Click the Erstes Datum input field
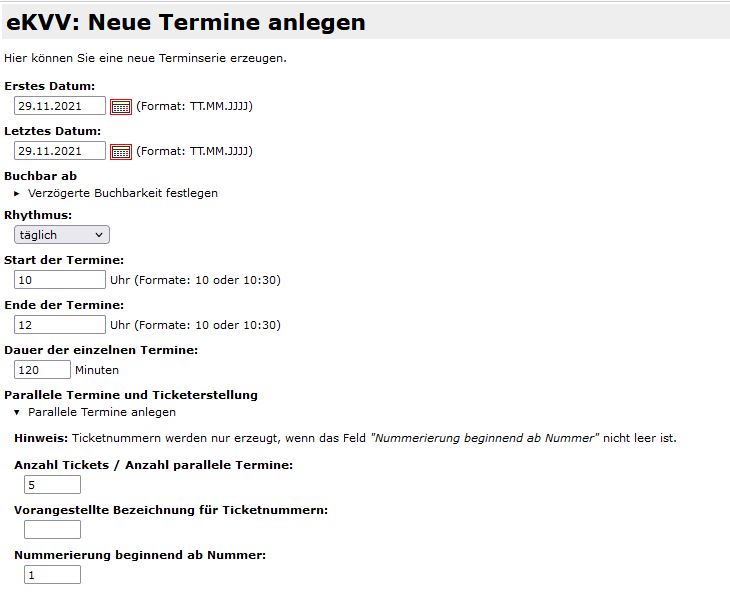Viewport: 730px width, 595px height. 60,106
